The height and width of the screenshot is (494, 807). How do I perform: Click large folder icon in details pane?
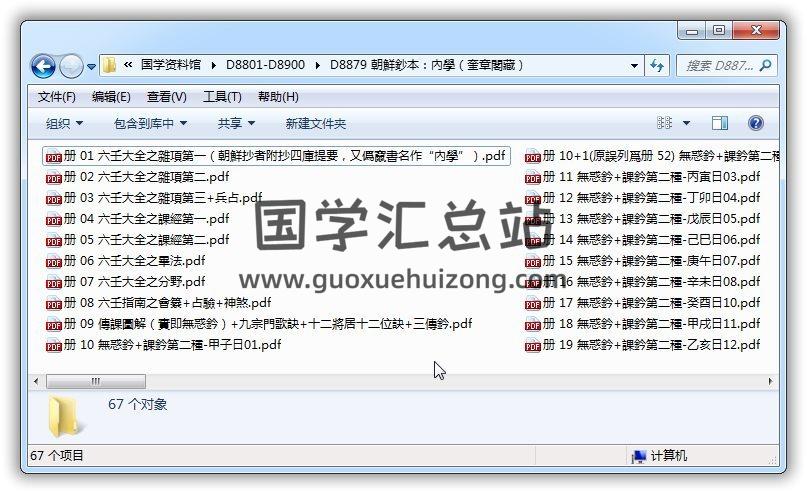(x=65, y=416)
